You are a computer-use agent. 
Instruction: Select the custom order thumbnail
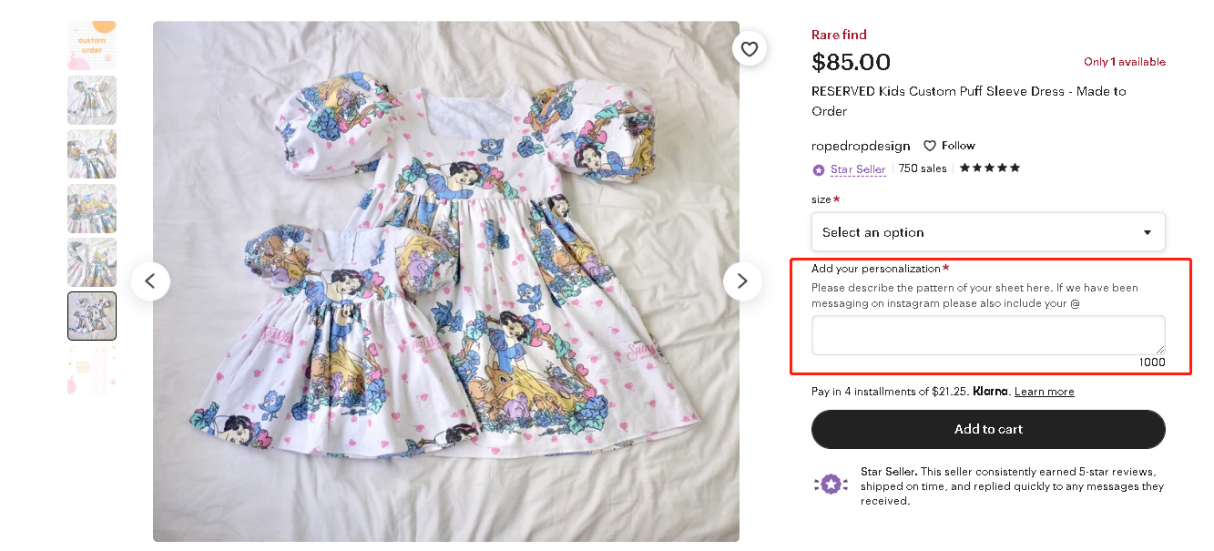pyautogui.click(x=92, y=46)
